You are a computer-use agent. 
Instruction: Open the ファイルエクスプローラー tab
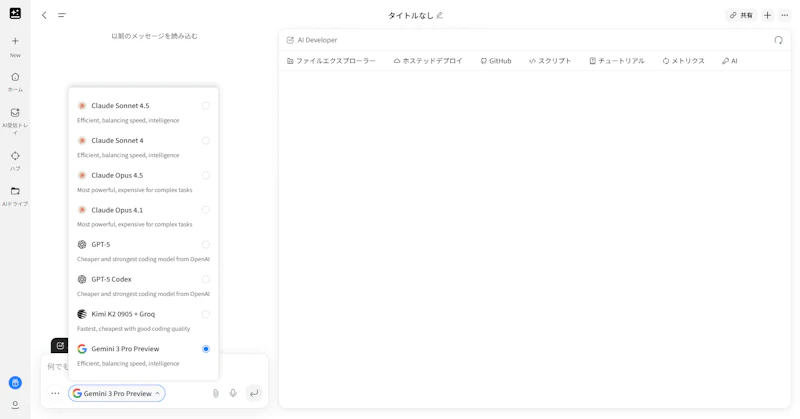[x=331, y=61]
